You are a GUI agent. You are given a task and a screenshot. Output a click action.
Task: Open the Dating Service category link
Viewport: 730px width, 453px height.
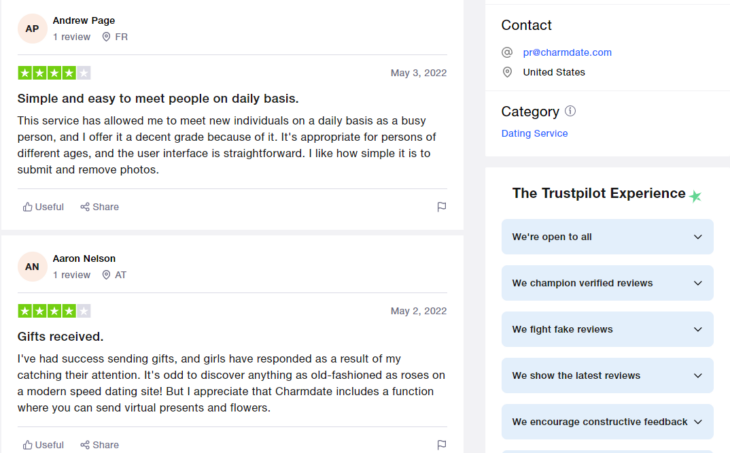pos(534,133)
